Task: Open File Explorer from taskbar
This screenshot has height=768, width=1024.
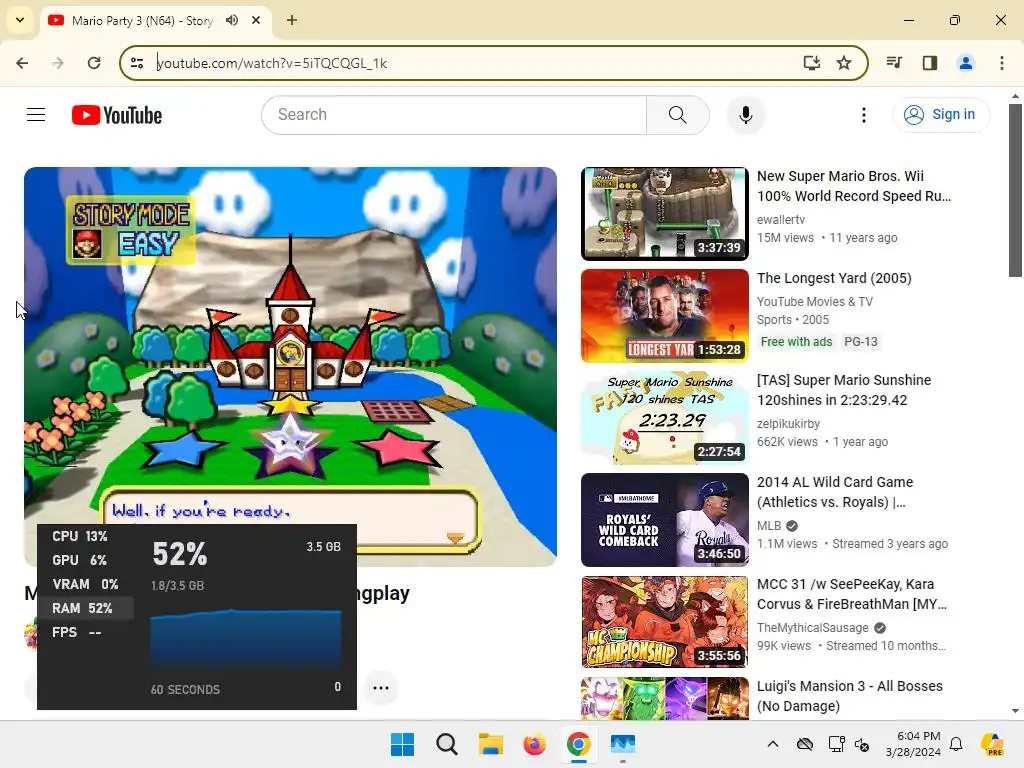Action: (x=490, y=744)
